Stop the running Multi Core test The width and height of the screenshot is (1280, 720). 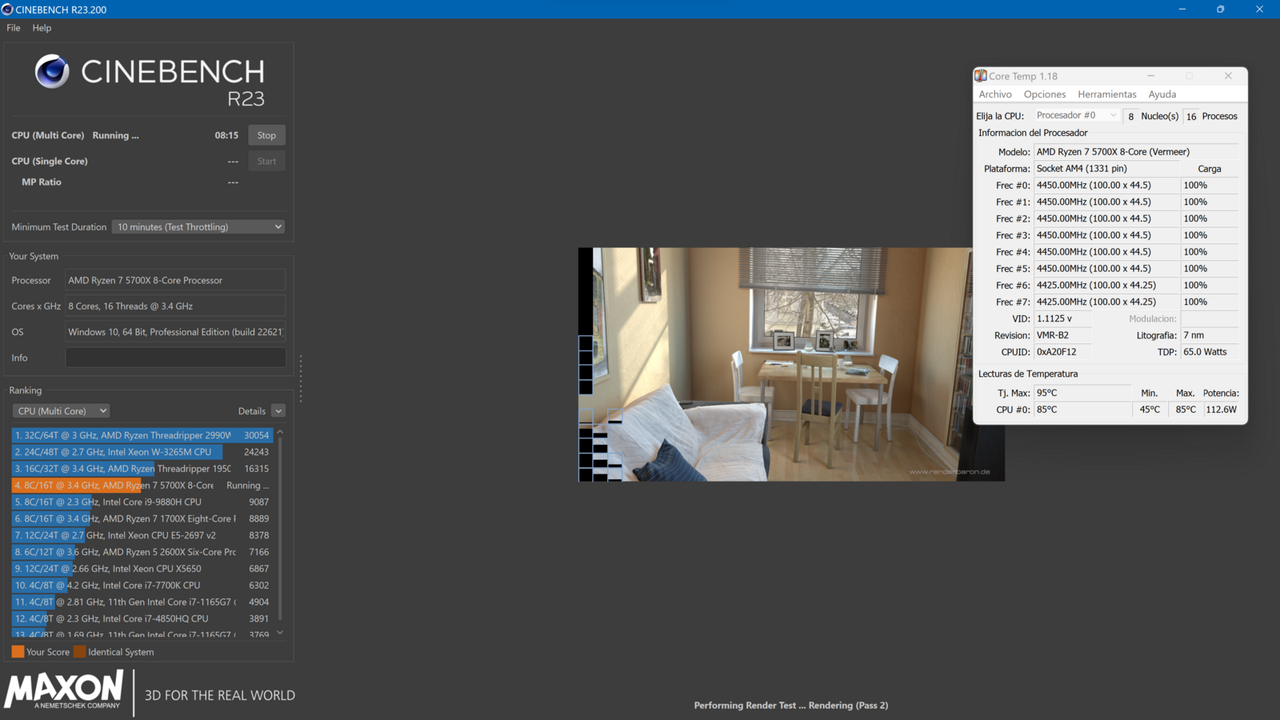point(266,135)
